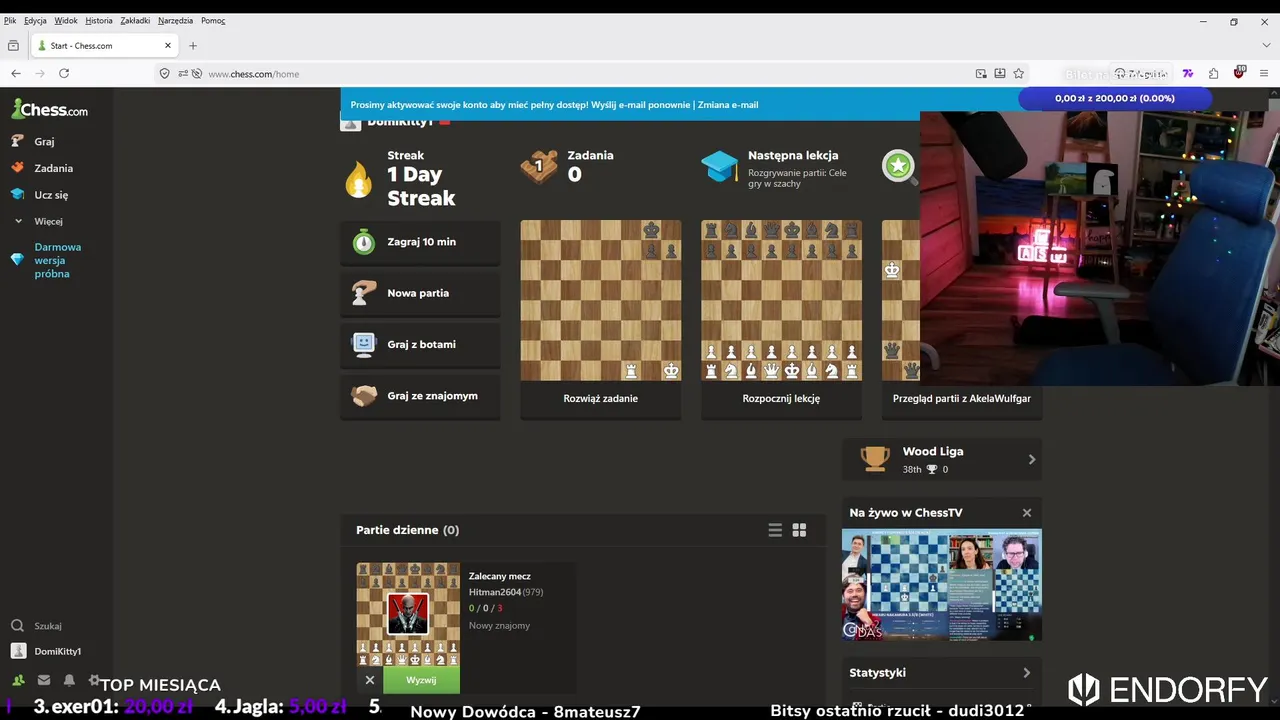Open the ChessTV live stream thumbnail
The image size is (1280, 720).
coord(942,585)
